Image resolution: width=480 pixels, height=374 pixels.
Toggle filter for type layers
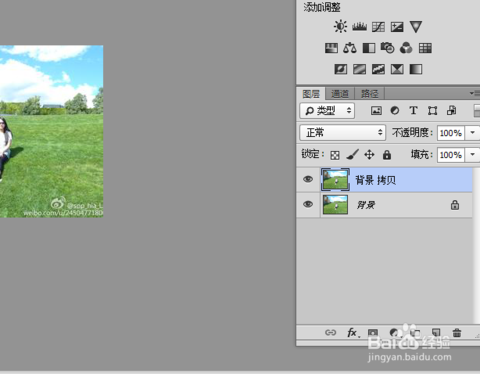(413, 111)
